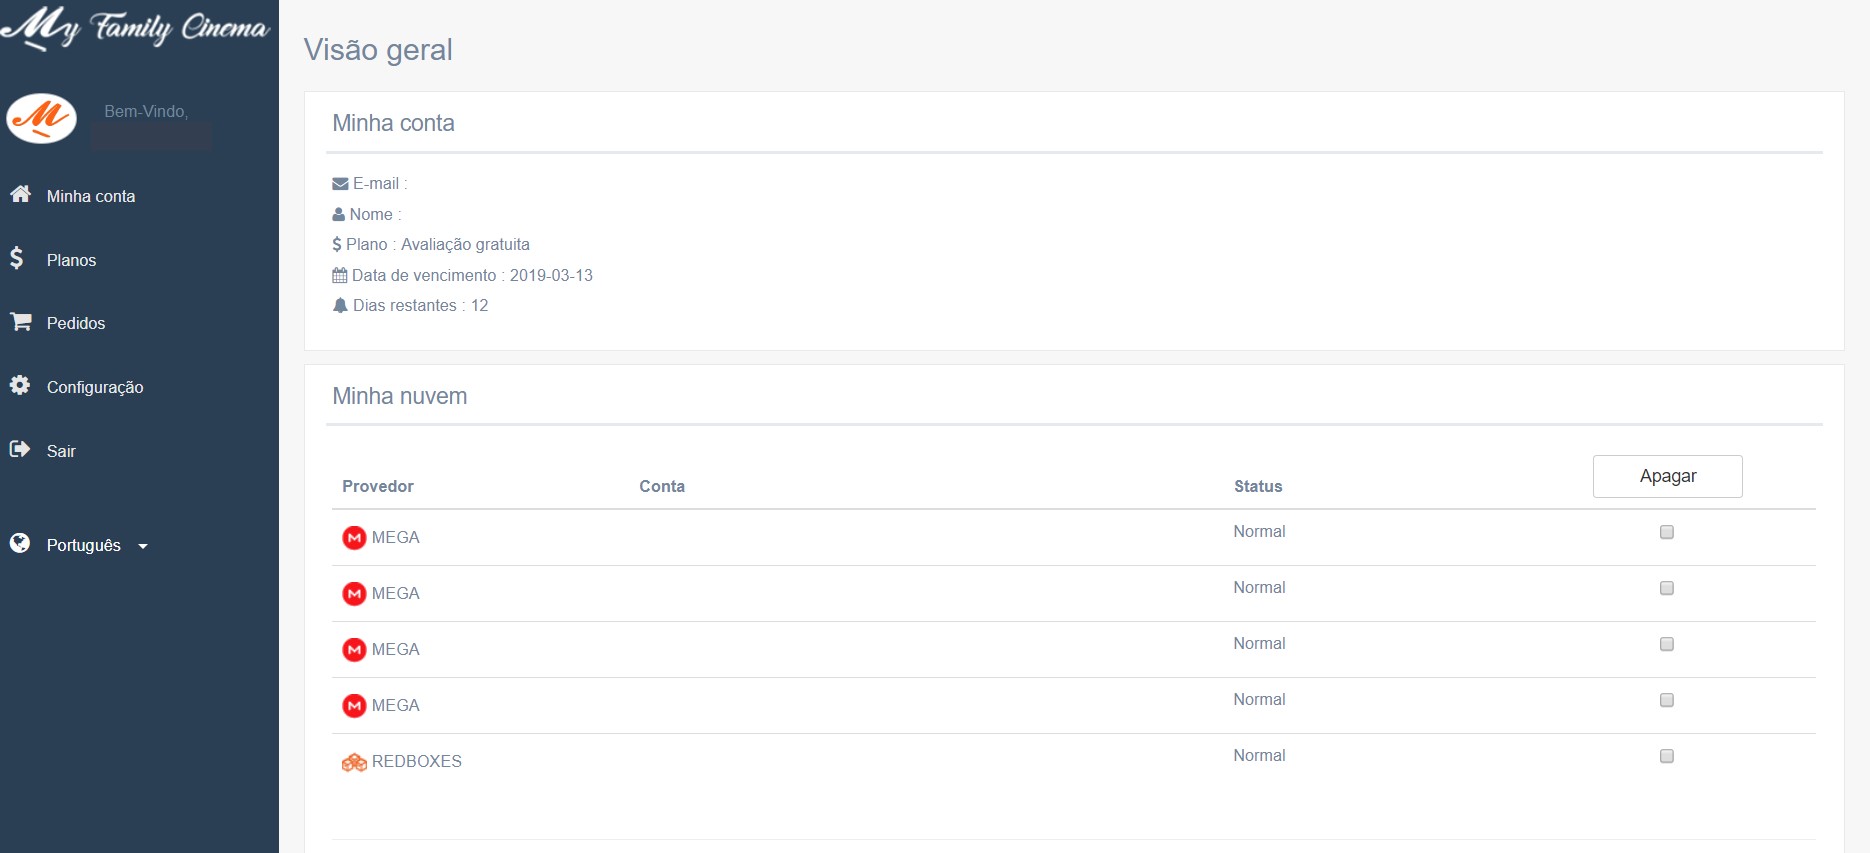Click the fourth MEGA row's red logo
1870x853 pixels.
click(x=354, y=706)
